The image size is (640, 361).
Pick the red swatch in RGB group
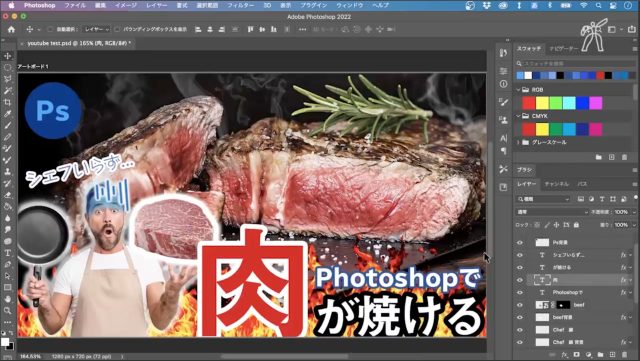pos(529,103)
